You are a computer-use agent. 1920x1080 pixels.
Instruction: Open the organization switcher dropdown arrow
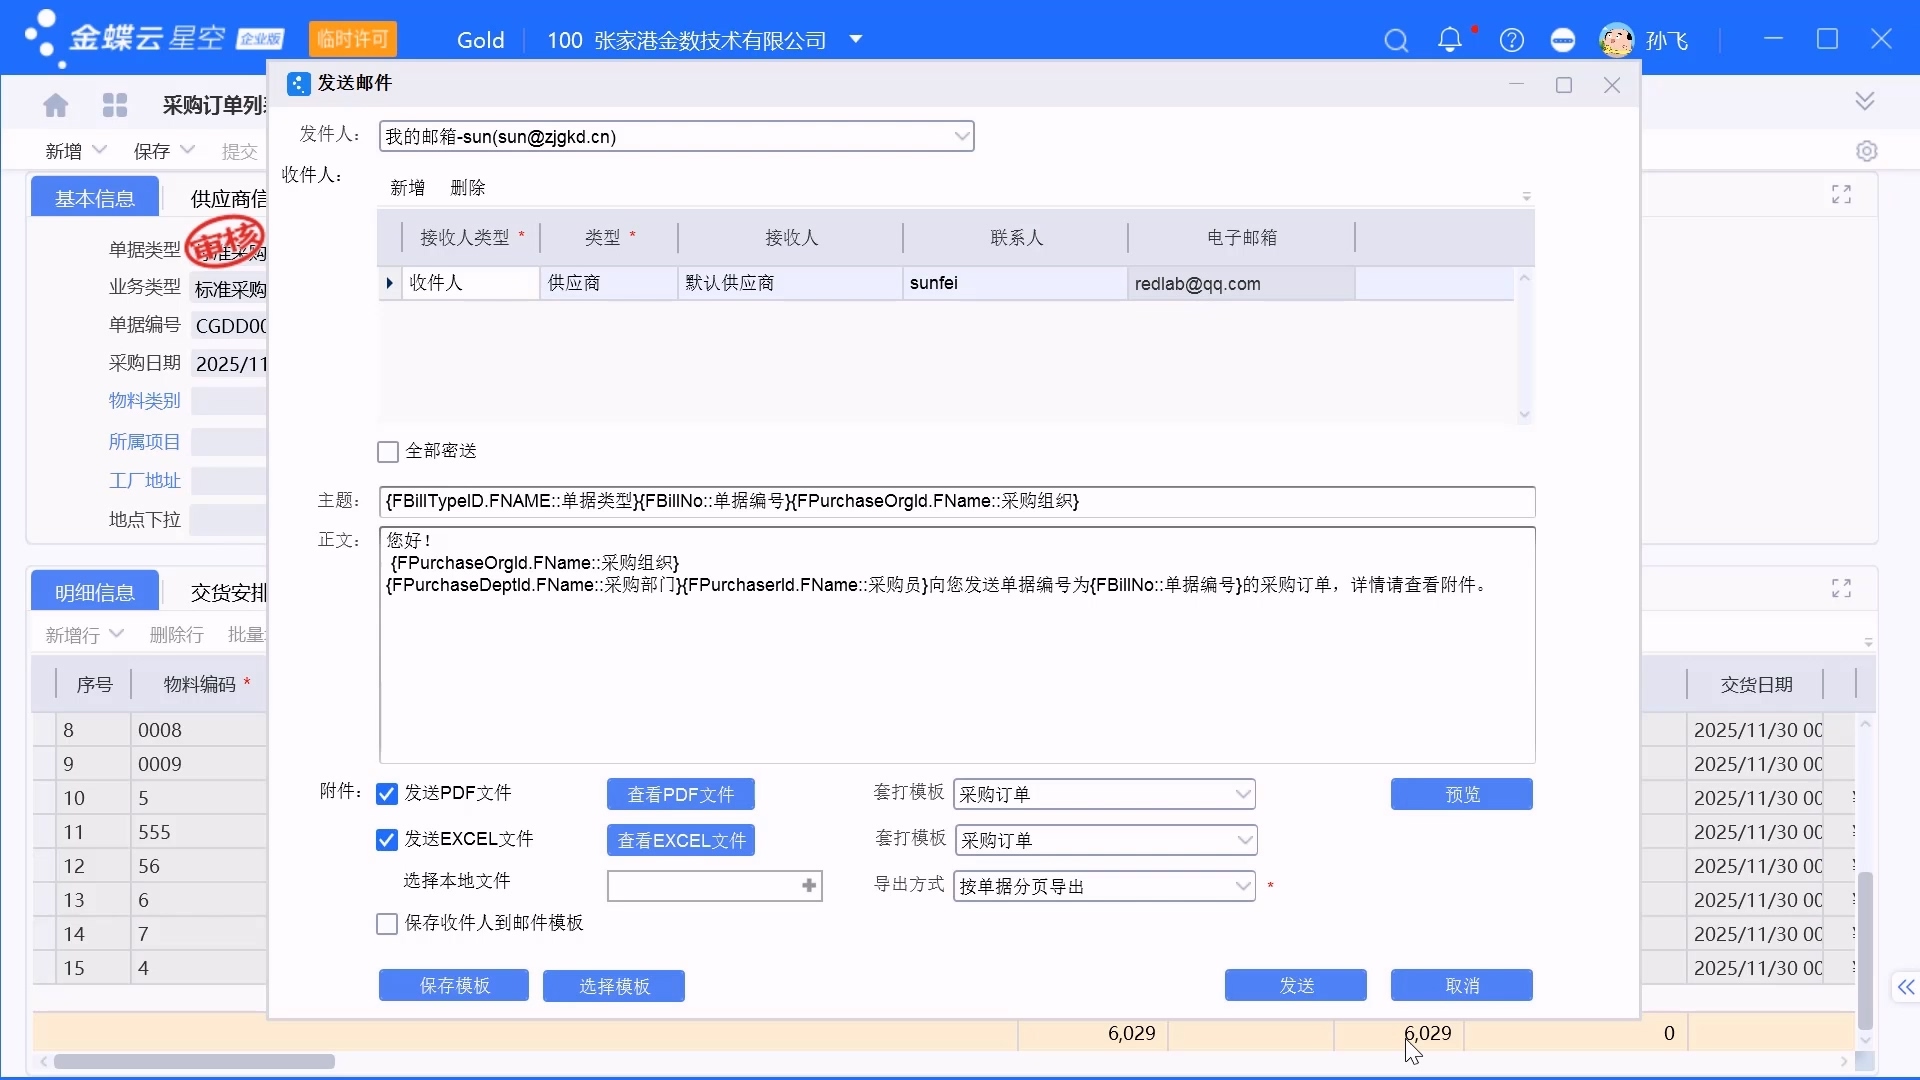[x=856, y=40]
